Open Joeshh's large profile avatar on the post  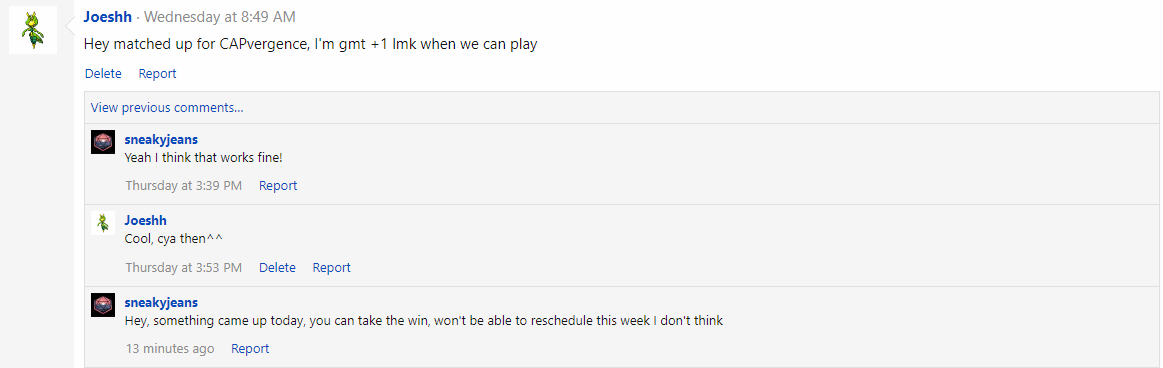(33, 30)
